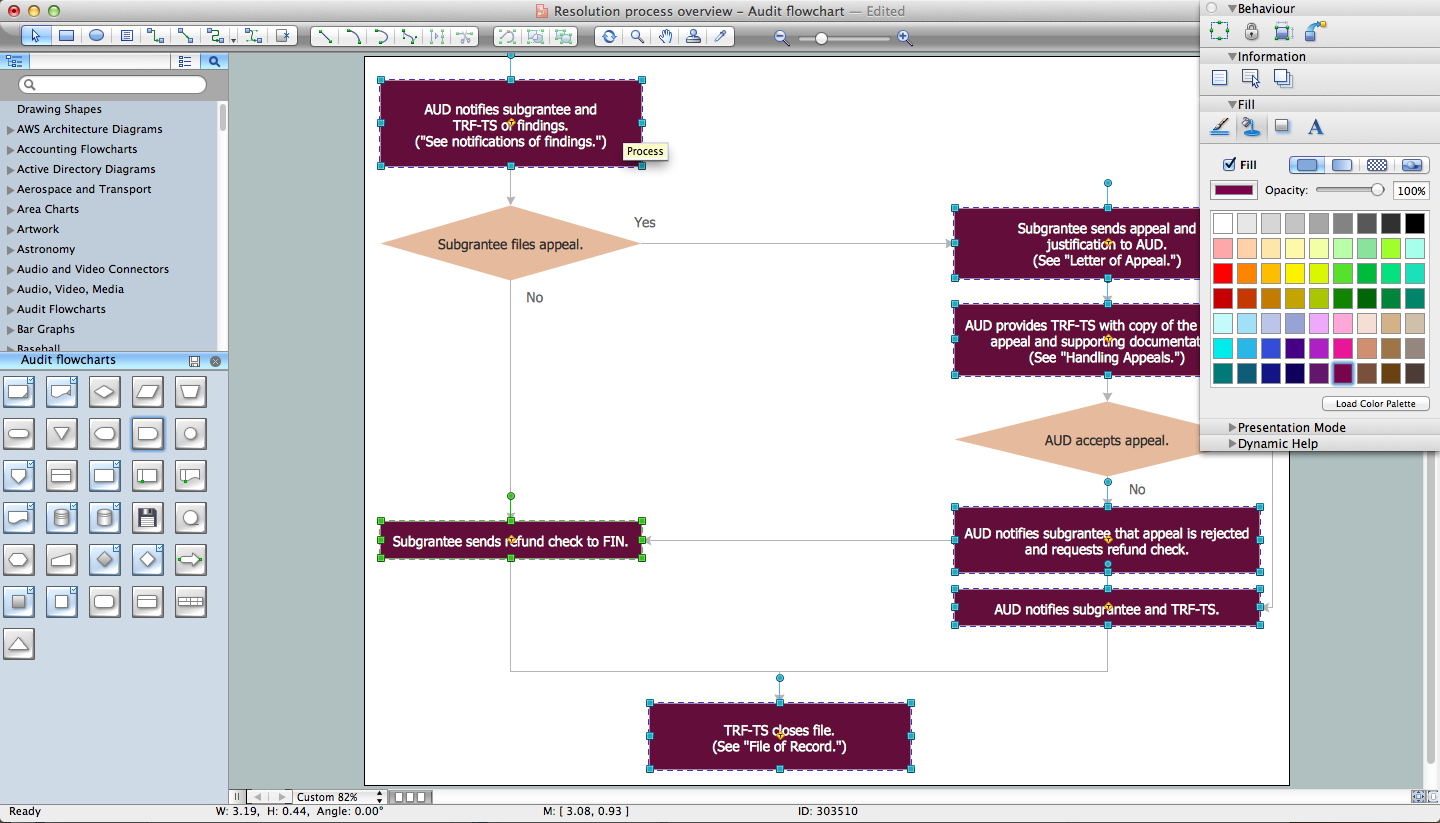Click the shadow settings icon in Fill panel
Image resolution: width=1440 pixels, height=823 pixels.
1282,127
